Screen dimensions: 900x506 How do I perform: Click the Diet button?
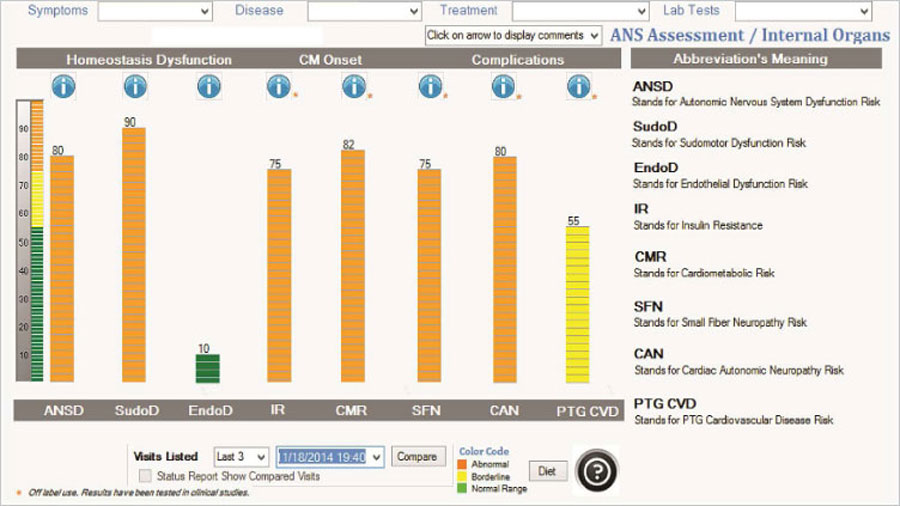(547, 472)
